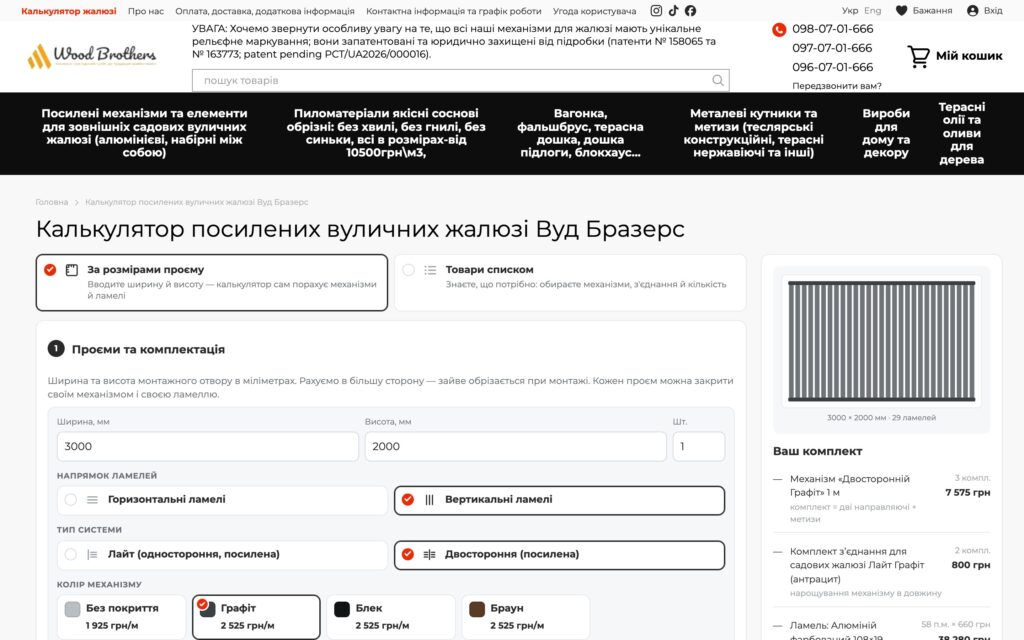Click the blinds preview image
The height and width of the screenshot is (640, 1024).
[x=881, y=341]
